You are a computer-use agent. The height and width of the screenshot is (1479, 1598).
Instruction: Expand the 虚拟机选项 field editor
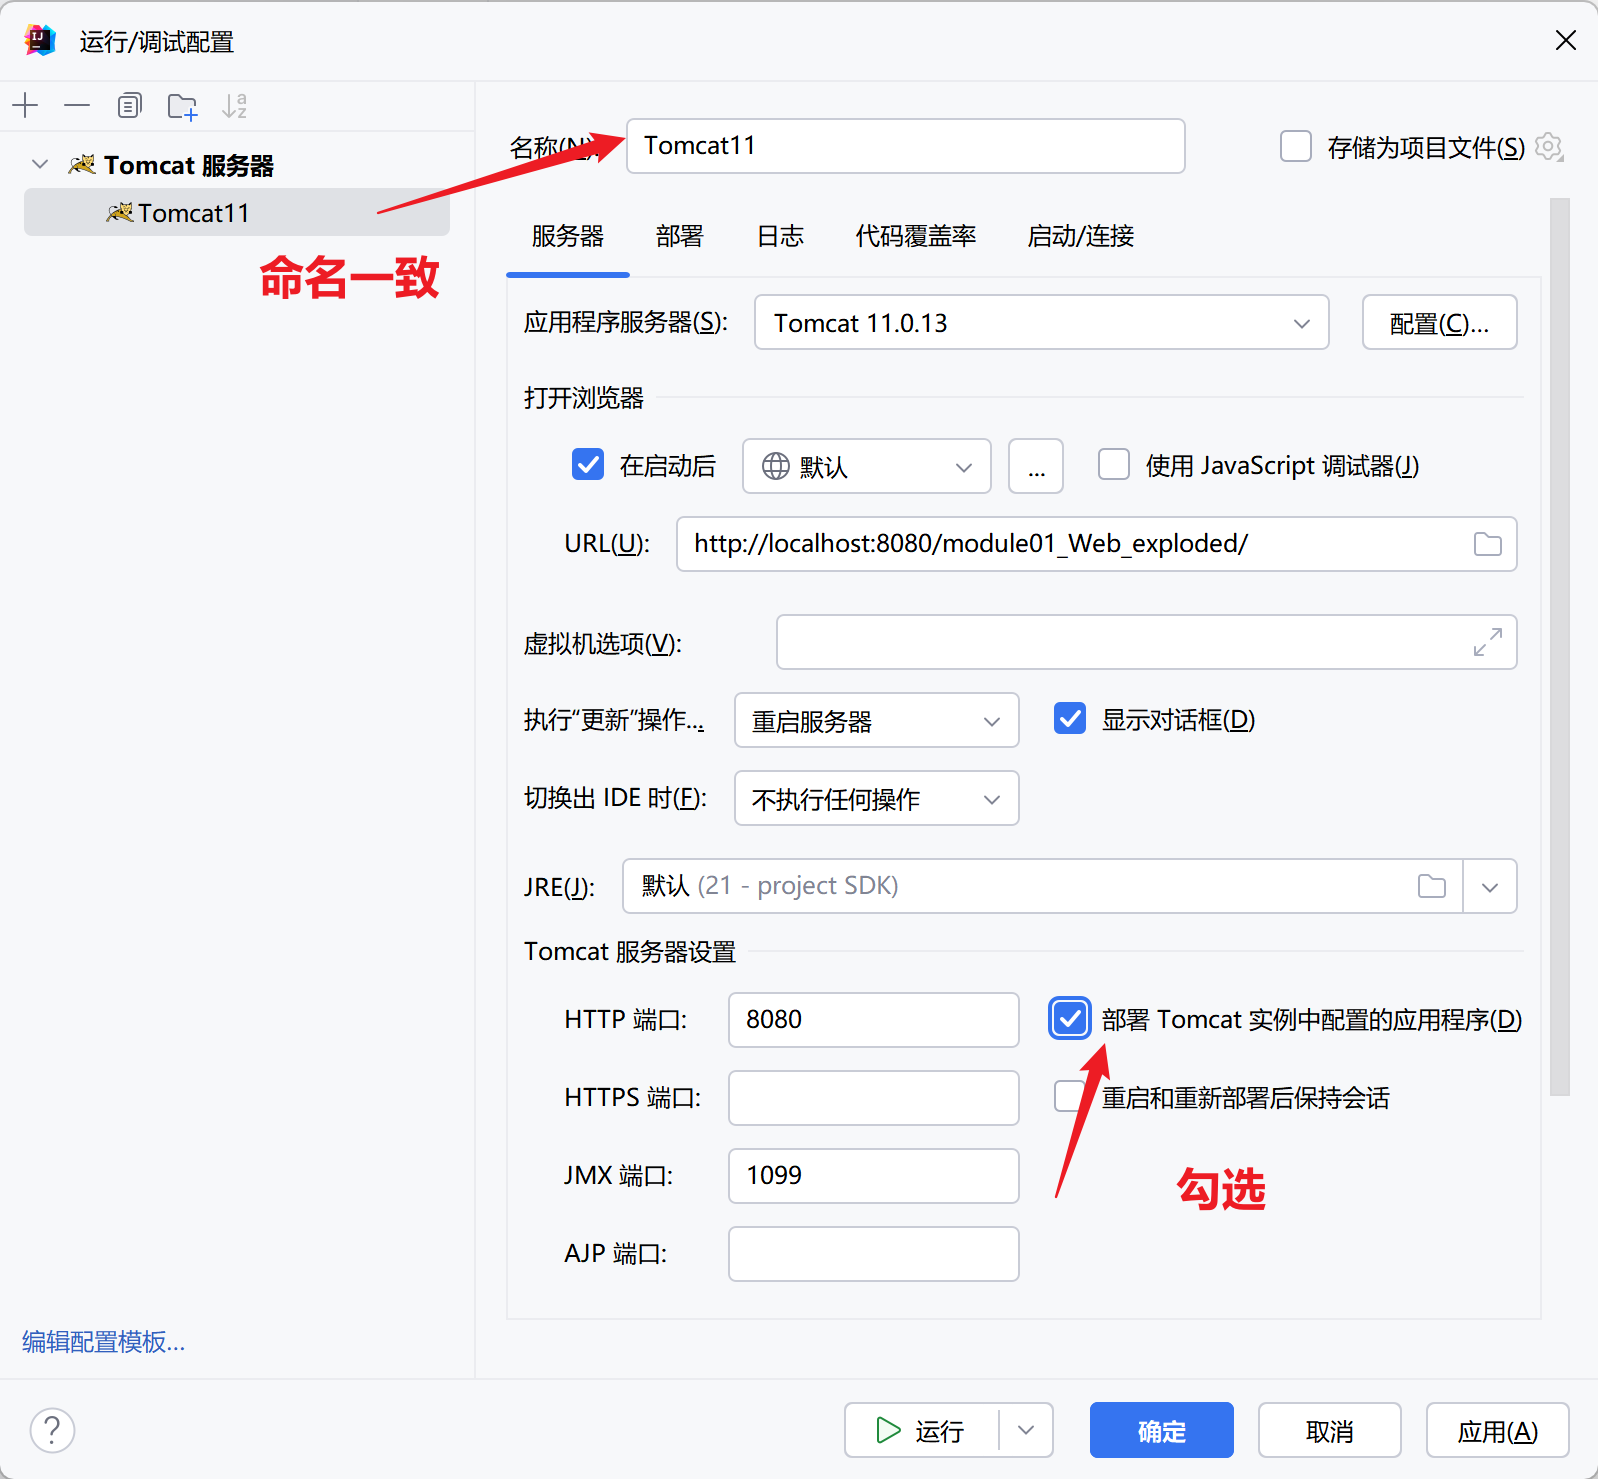point(1488,642)
